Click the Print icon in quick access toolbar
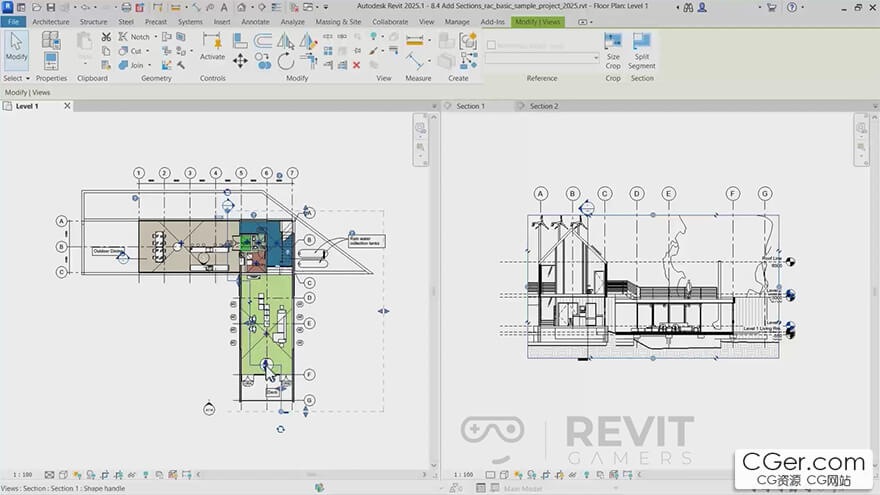Screen dimensions: 880x495 (126, 7)
